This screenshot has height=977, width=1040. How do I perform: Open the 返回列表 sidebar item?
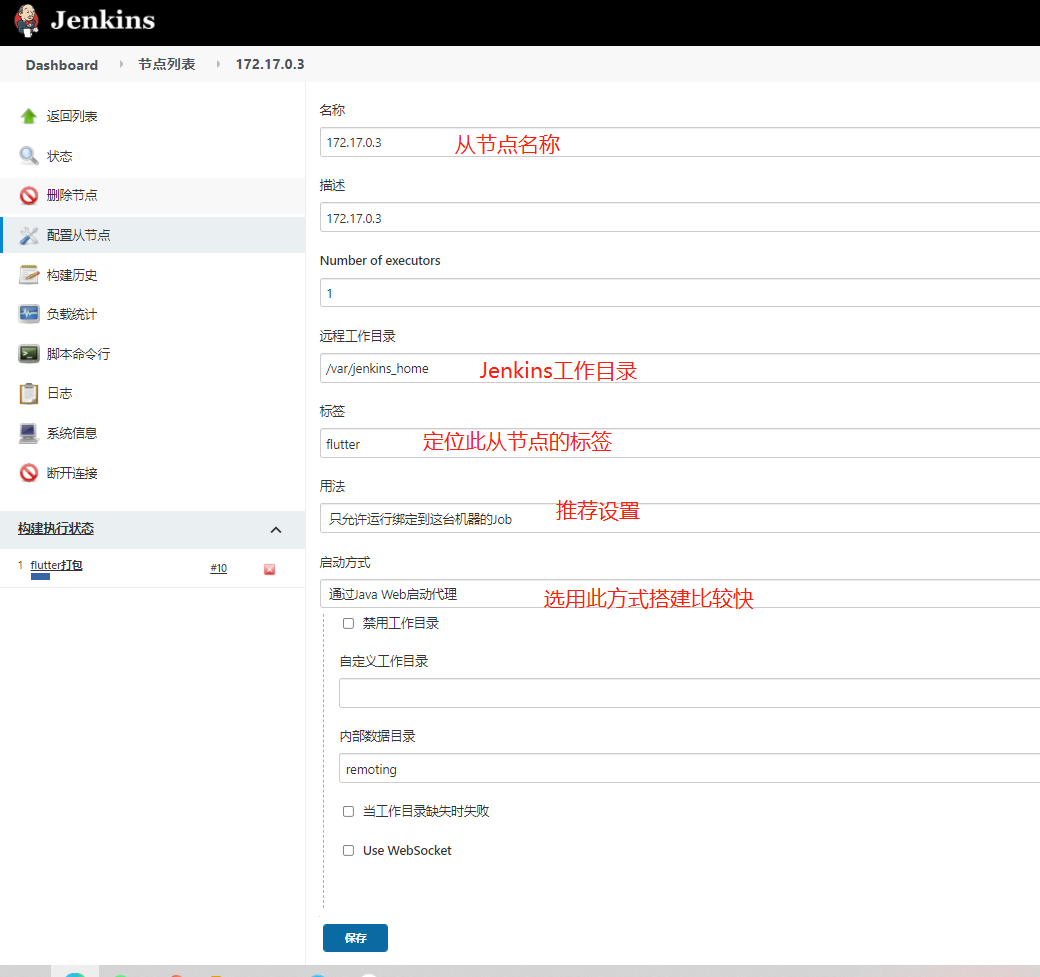(x=72, y=116)
